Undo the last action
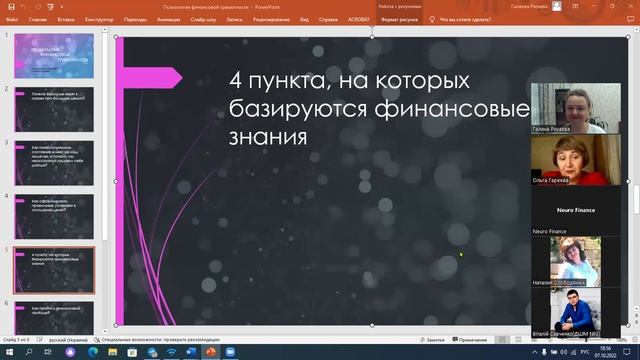640x360 pixels. 24,7
